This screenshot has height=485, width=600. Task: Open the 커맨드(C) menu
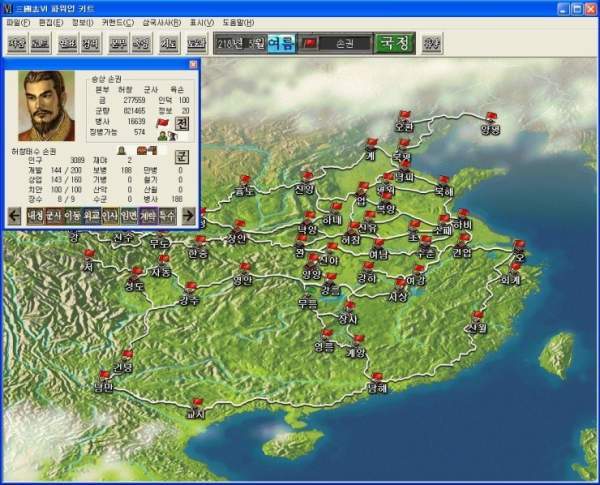pos(117,23)
